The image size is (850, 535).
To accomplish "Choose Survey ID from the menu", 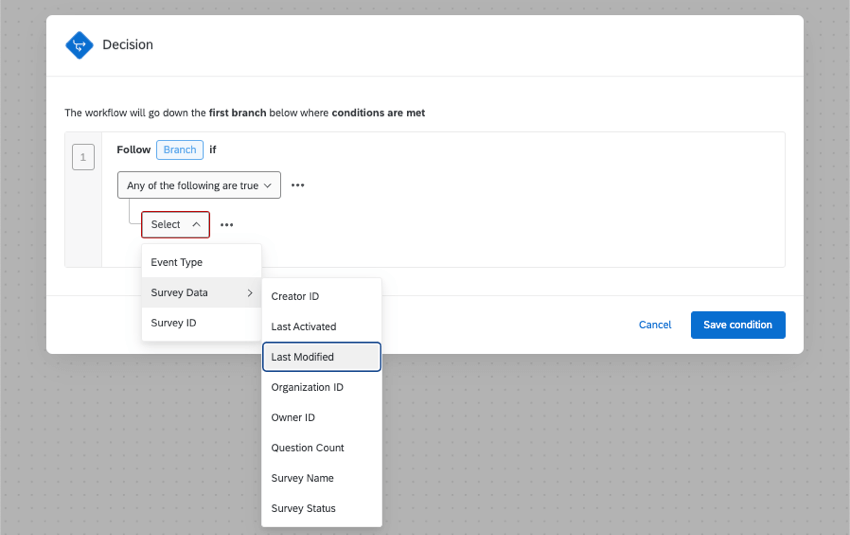I will [174, 323].
